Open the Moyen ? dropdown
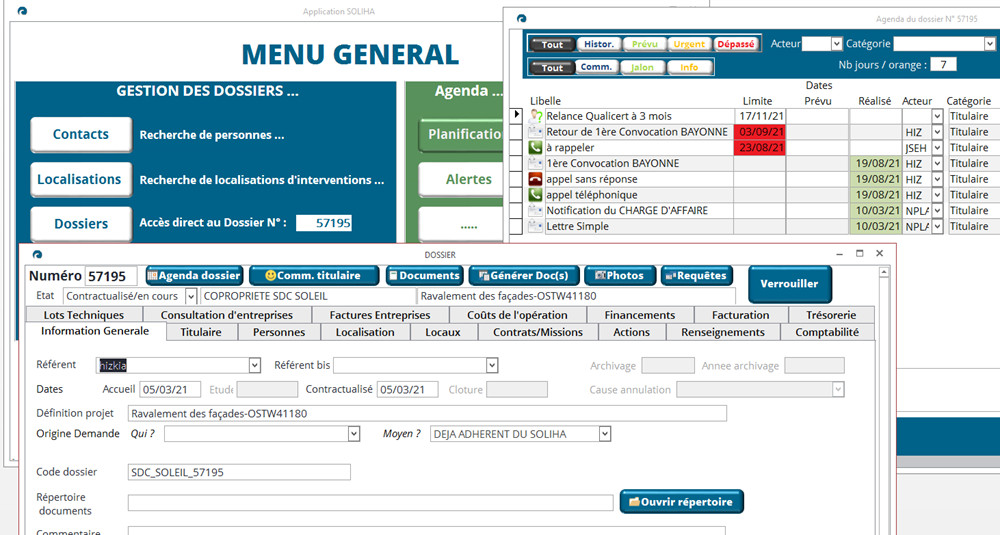The width and height of the screenshot is (1000, 535). 605,434
